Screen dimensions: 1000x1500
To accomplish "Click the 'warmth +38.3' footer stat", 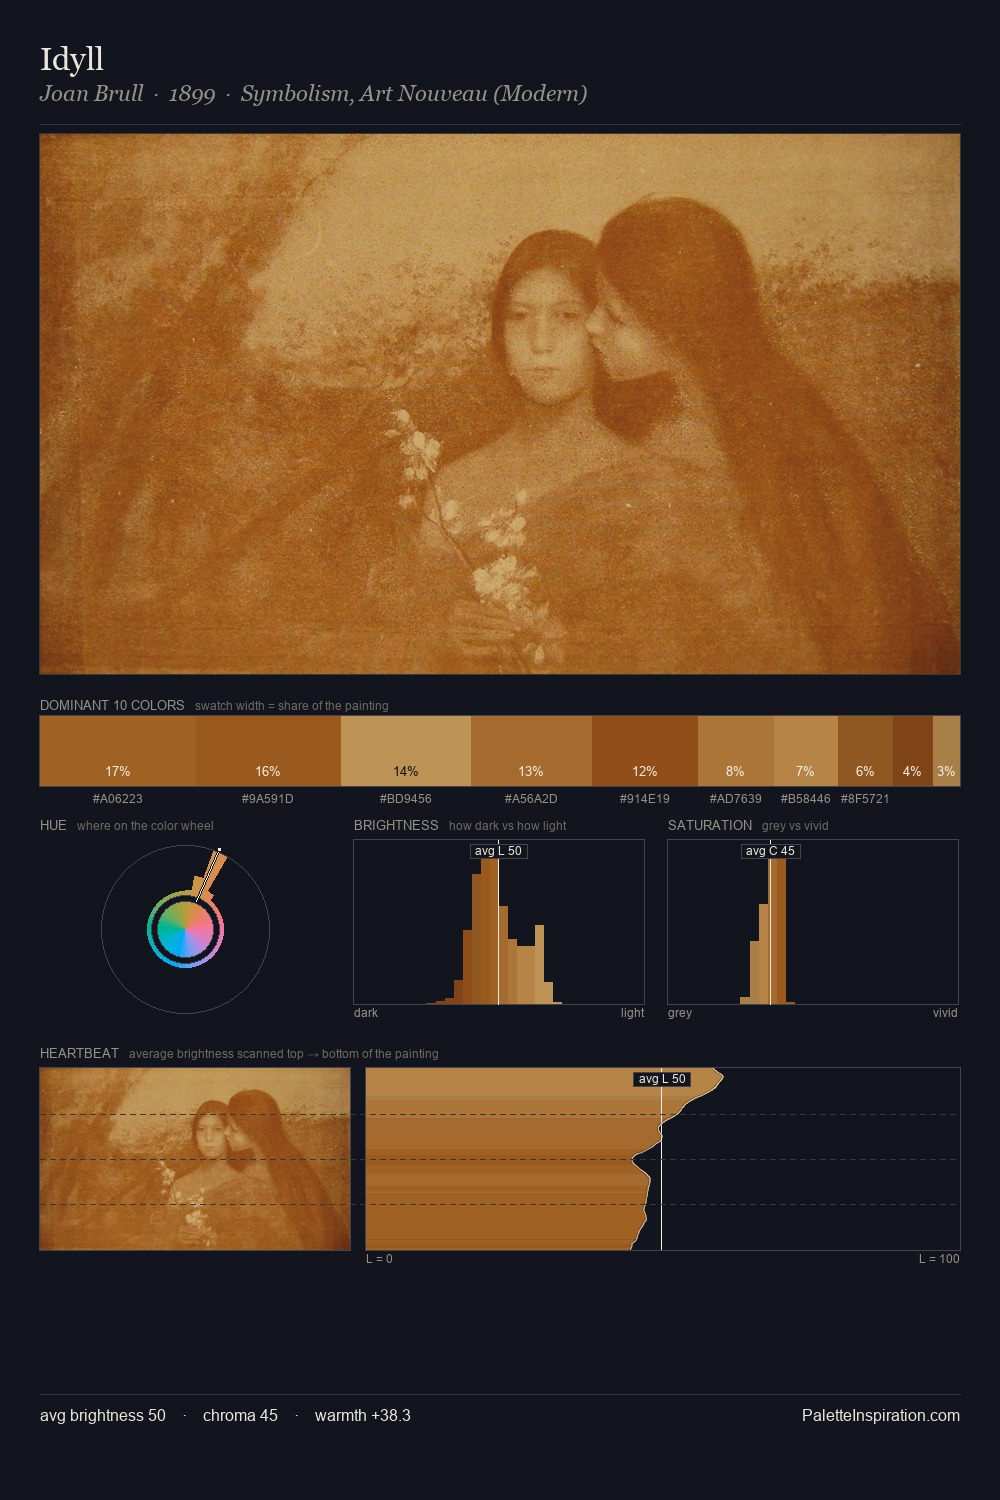I will coord(363,1415).
